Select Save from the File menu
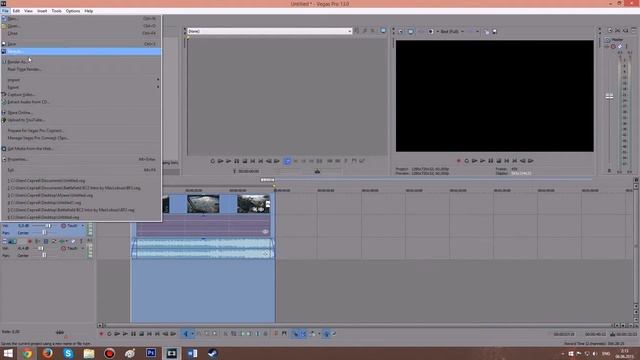Screen dimensions: 640x360 click(x=81, y=44)
